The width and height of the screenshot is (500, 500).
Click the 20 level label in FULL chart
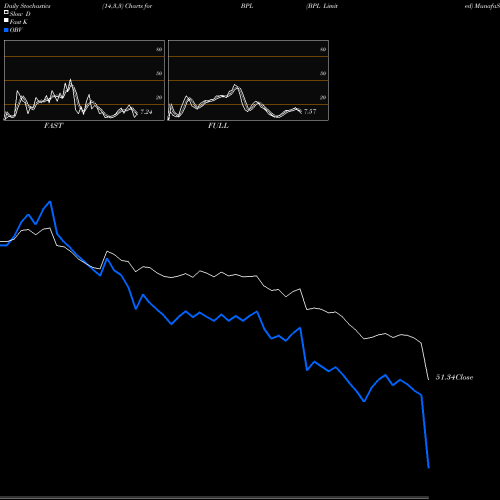click(x=323, y=97)
